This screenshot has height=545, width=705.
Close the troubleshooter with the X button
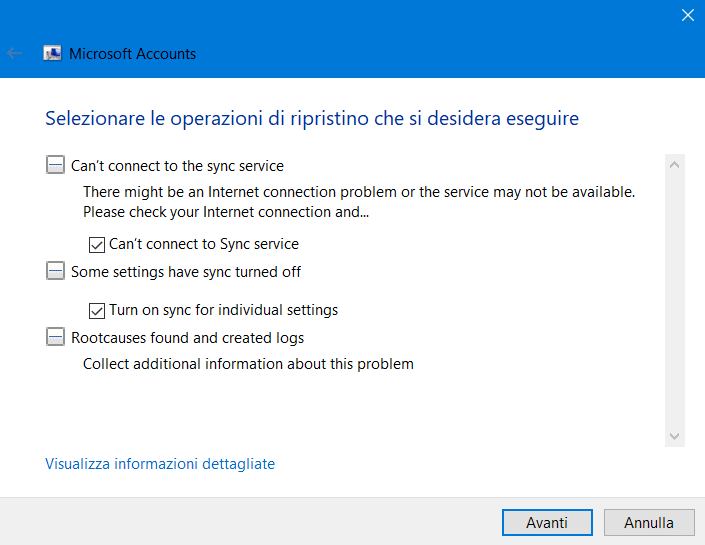pyautogui.click(x=688, y=15)
